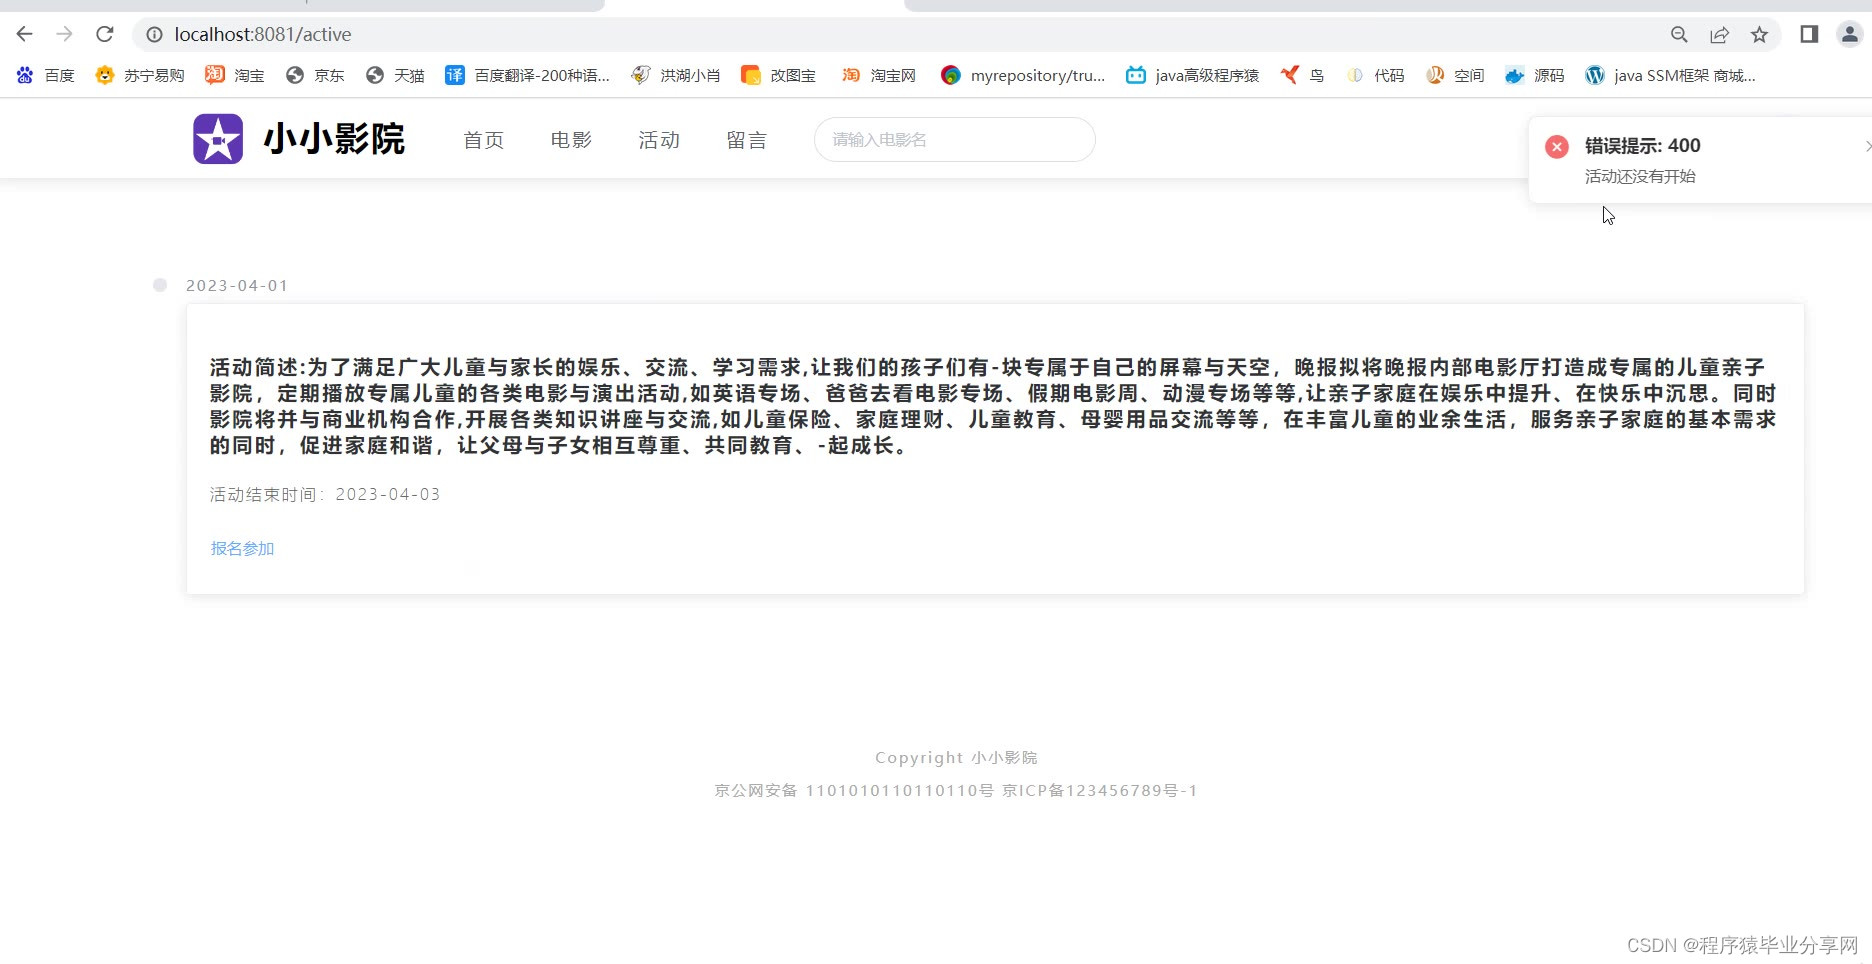The image size is (1872, 964).
Task: Open the 天猫 bookmark
Action: coord(395,75)
